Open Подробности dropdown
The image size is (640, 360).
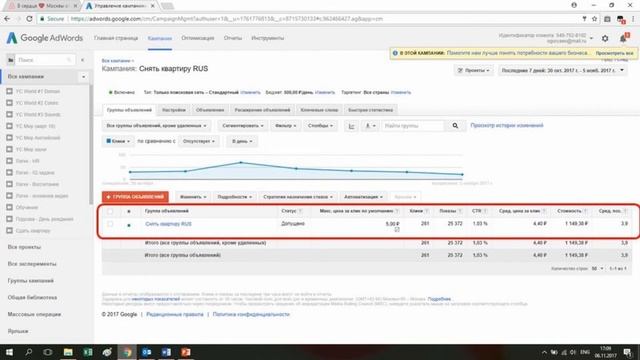coord(234,197)
